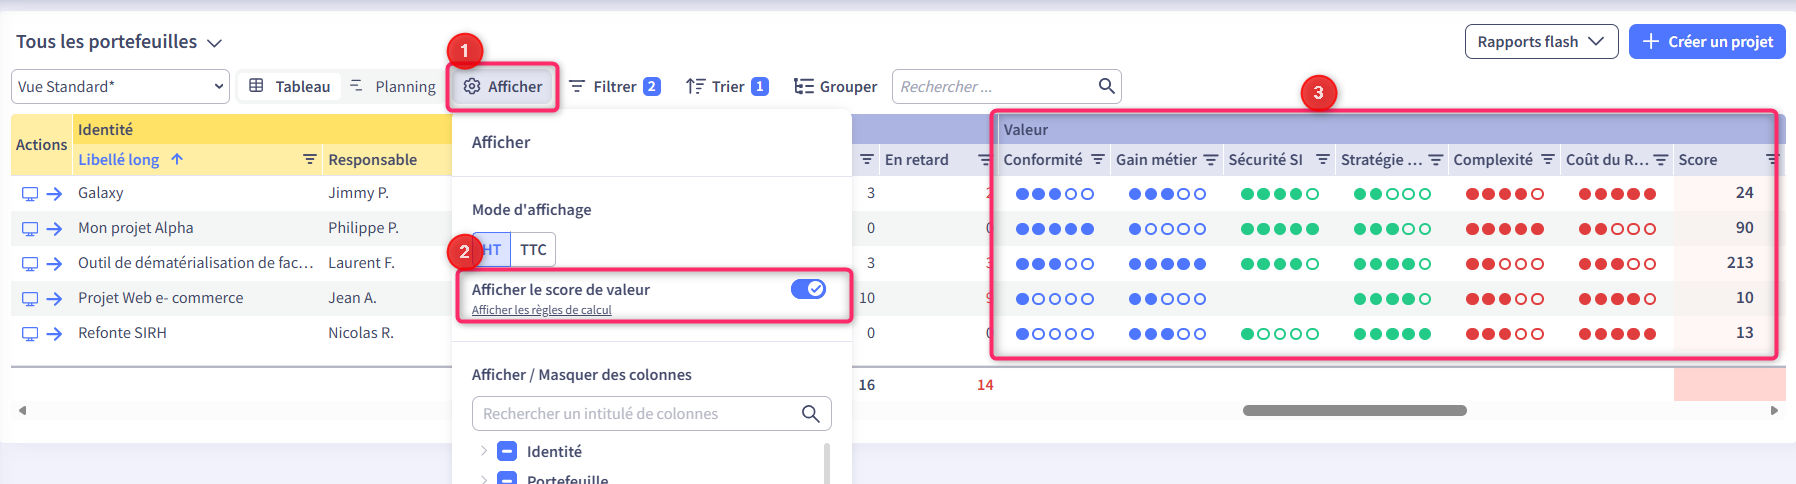Select the TTC display mode
This screenshot has height=484, width=1796.
pos(533,250)
